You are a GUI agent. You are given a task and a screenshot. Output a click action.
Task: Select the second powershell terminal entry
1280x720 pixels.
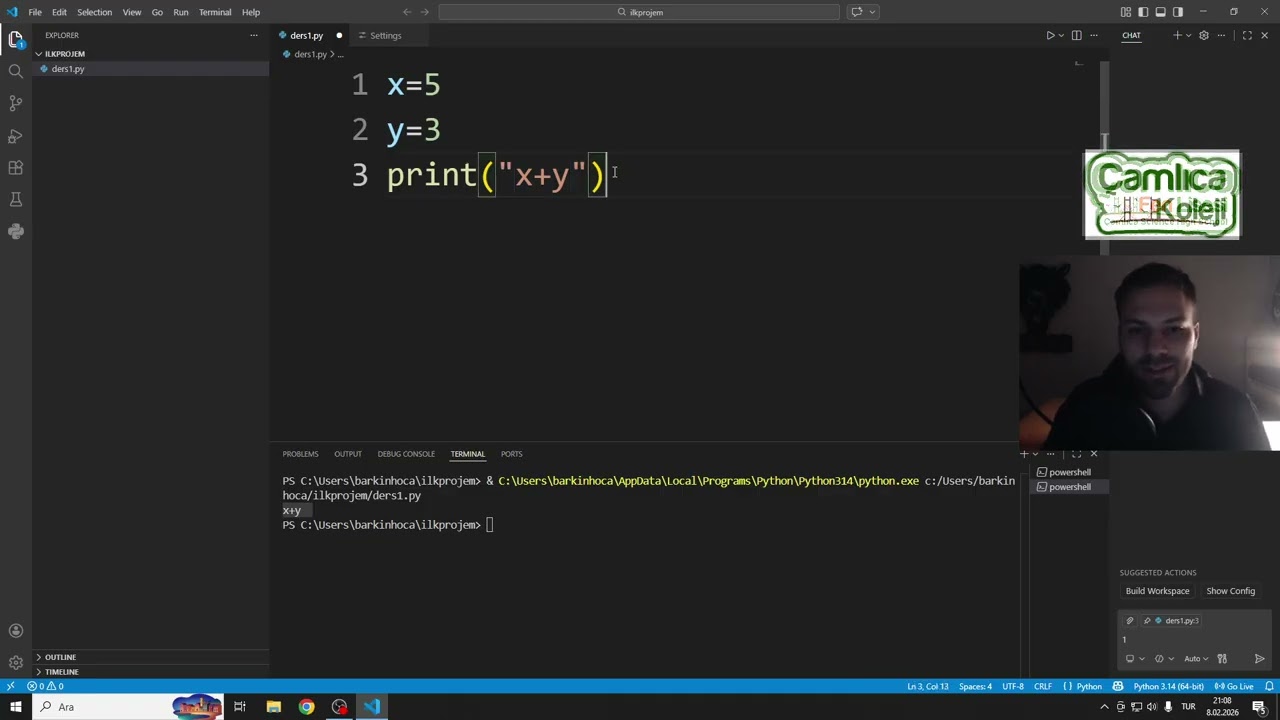point(1069,487)
